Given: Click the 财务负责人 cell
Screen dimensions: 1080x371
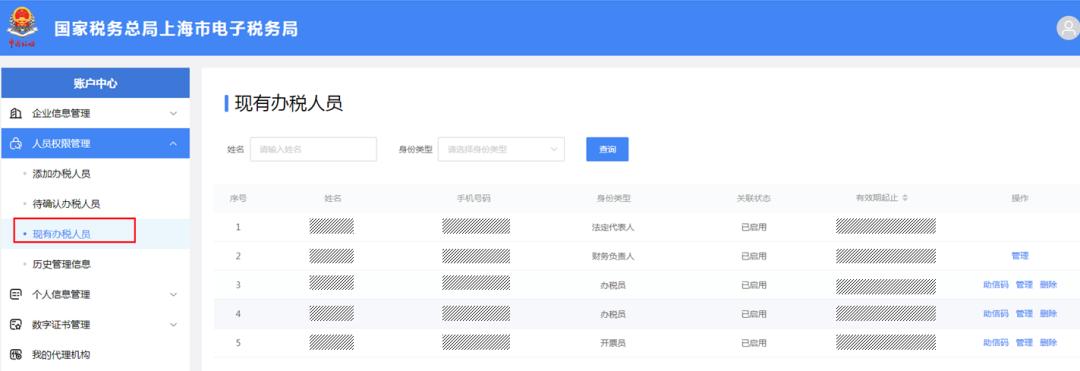Looking at the screenshot, I should [x=613, y=256].
